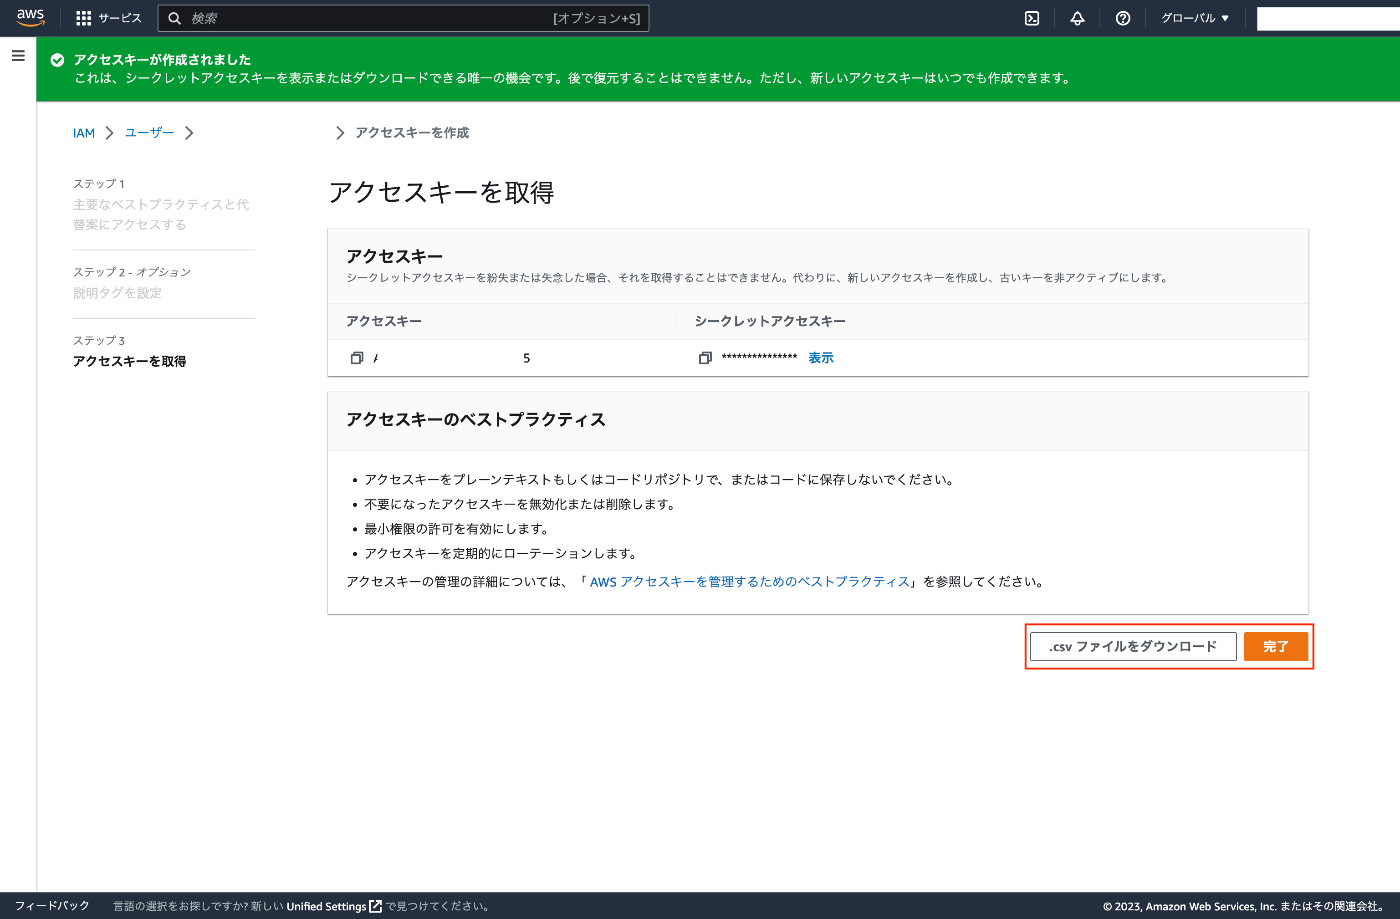Screen dimensions: 1400x919
Task: Open the AWS services grid menu
Action: pyautogui.click(x=82, y=17)
